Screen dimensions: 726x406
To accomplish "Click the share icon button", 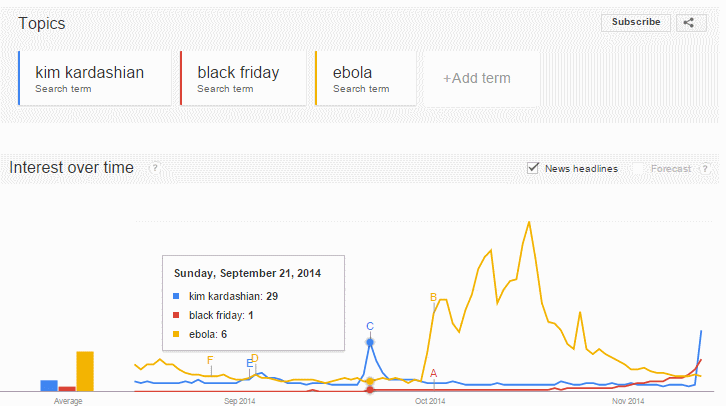I will (x=691, y=23).
